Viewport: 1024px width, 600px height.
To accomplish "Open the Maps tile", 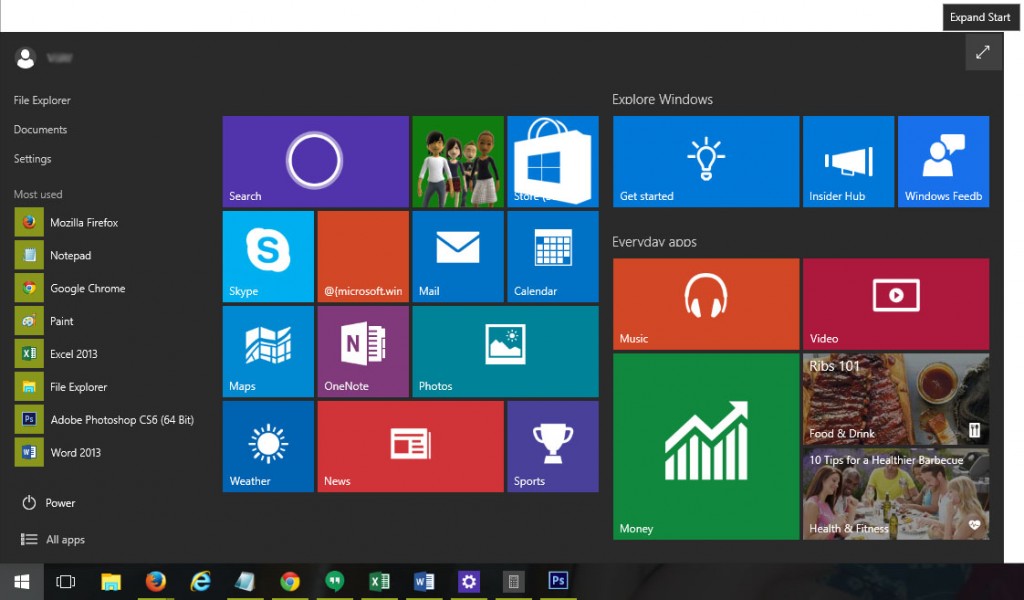I will point(268,351).
